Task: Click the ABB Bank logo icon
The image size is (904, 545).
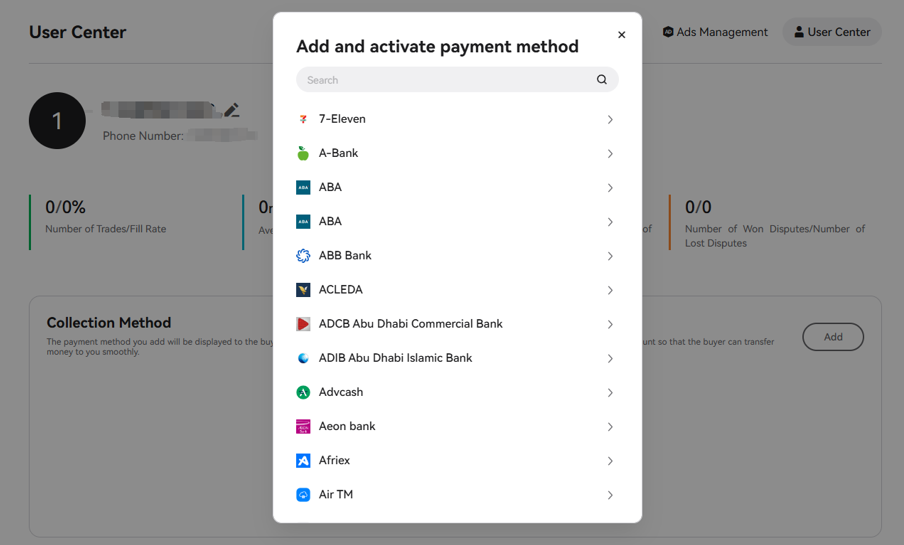Action: (303, 255)
